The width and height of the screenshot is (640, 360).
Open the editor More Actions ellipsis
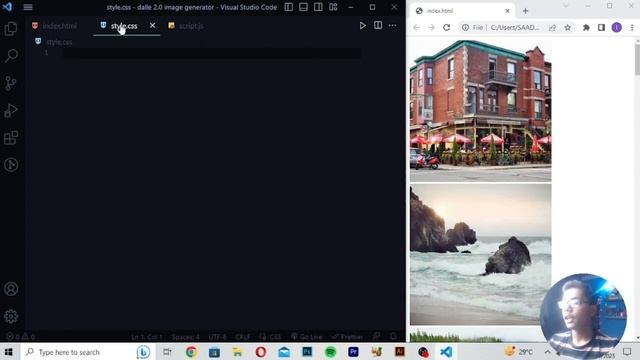pyautogui.click(x=393, y=26)
